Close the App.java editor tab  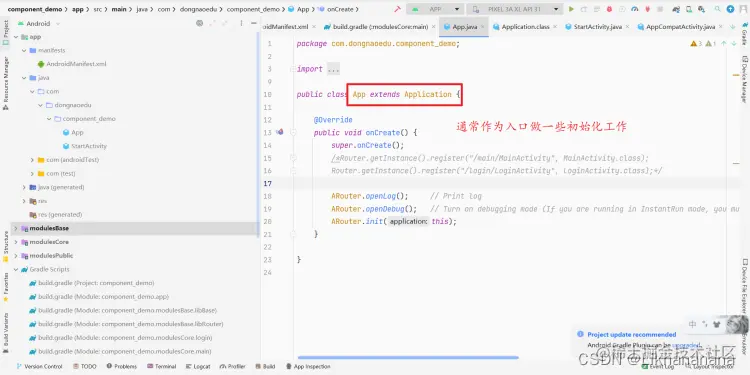[483, 27]
